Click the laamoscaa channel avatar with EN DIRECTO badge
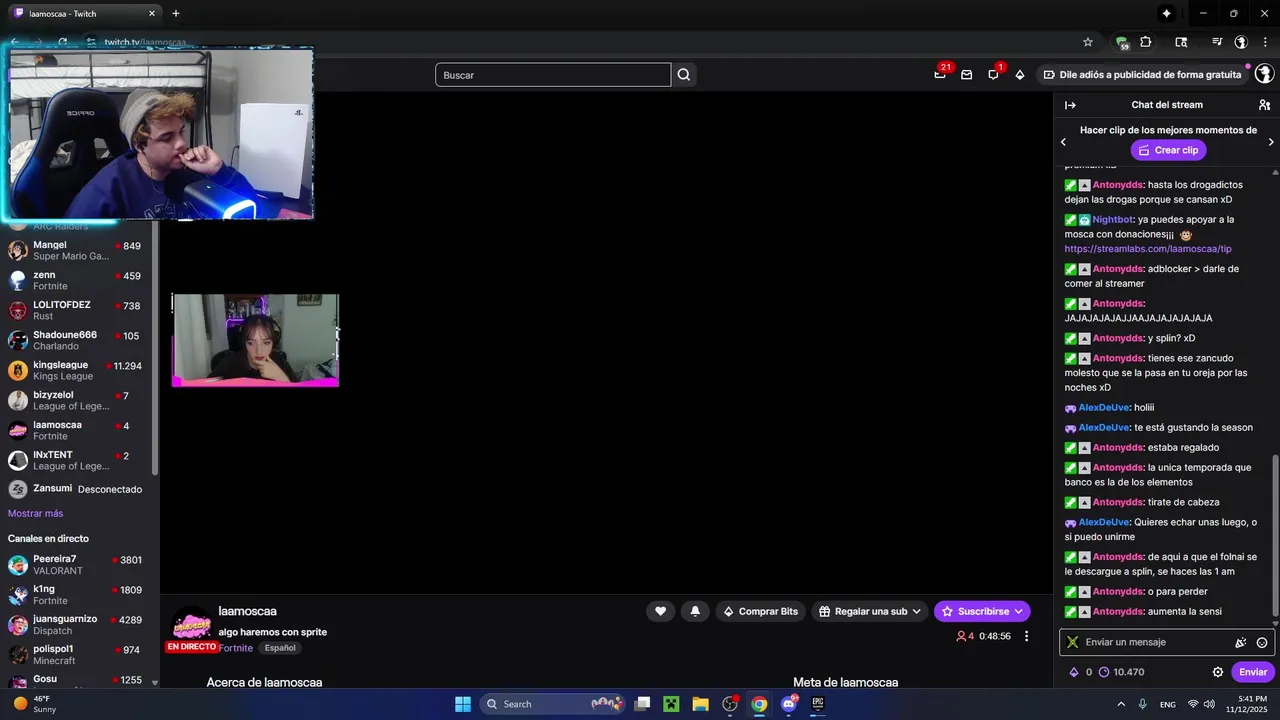Screen dimensions: 1280x720 [x=191, y=628]
